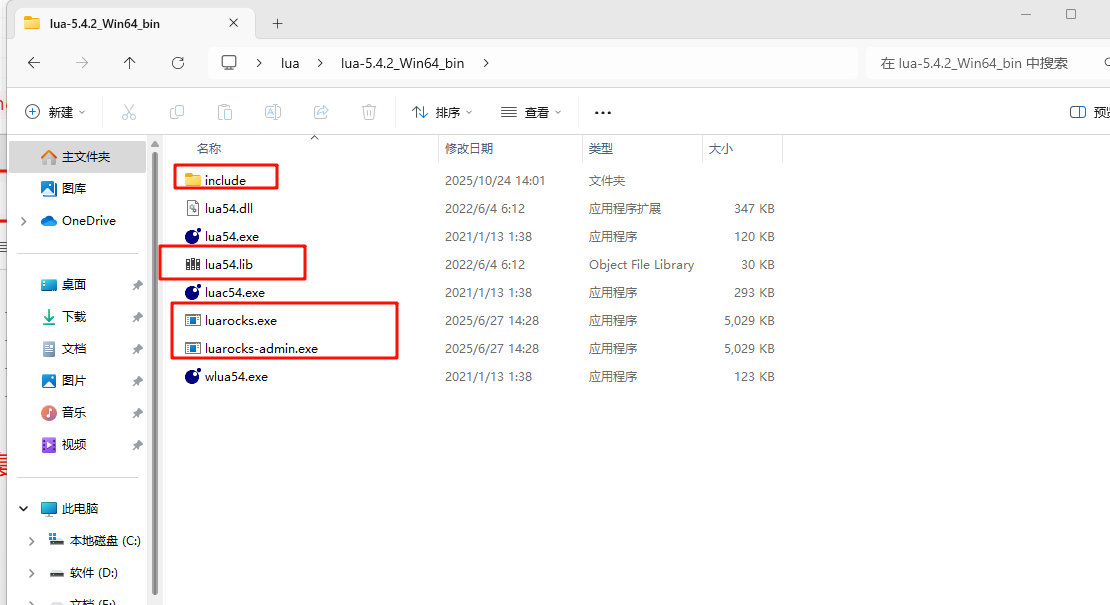Click the cut scissors icon in toolbar

click(x=129, y=112)
